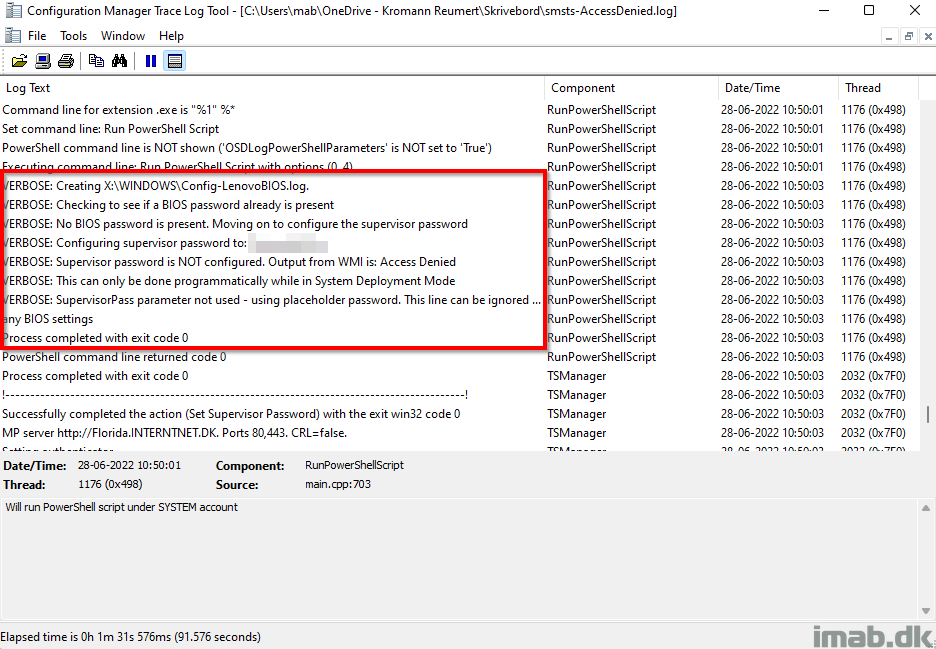Open the File menu
Screen dimensions: 936x649
pos(37,36)
